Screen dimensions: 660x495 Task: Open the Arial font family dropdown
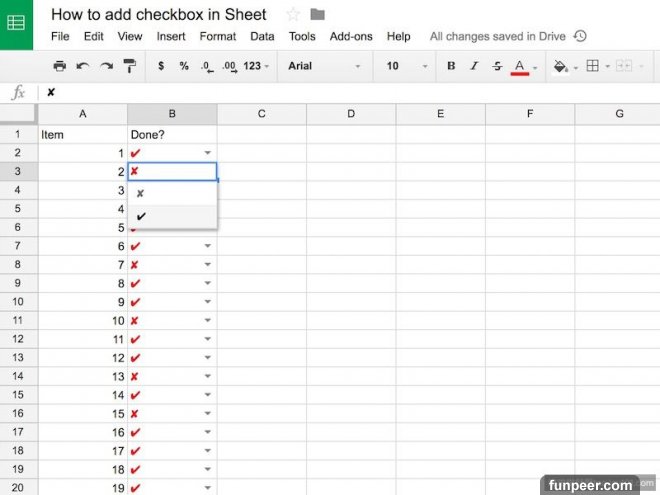[324, 66]
